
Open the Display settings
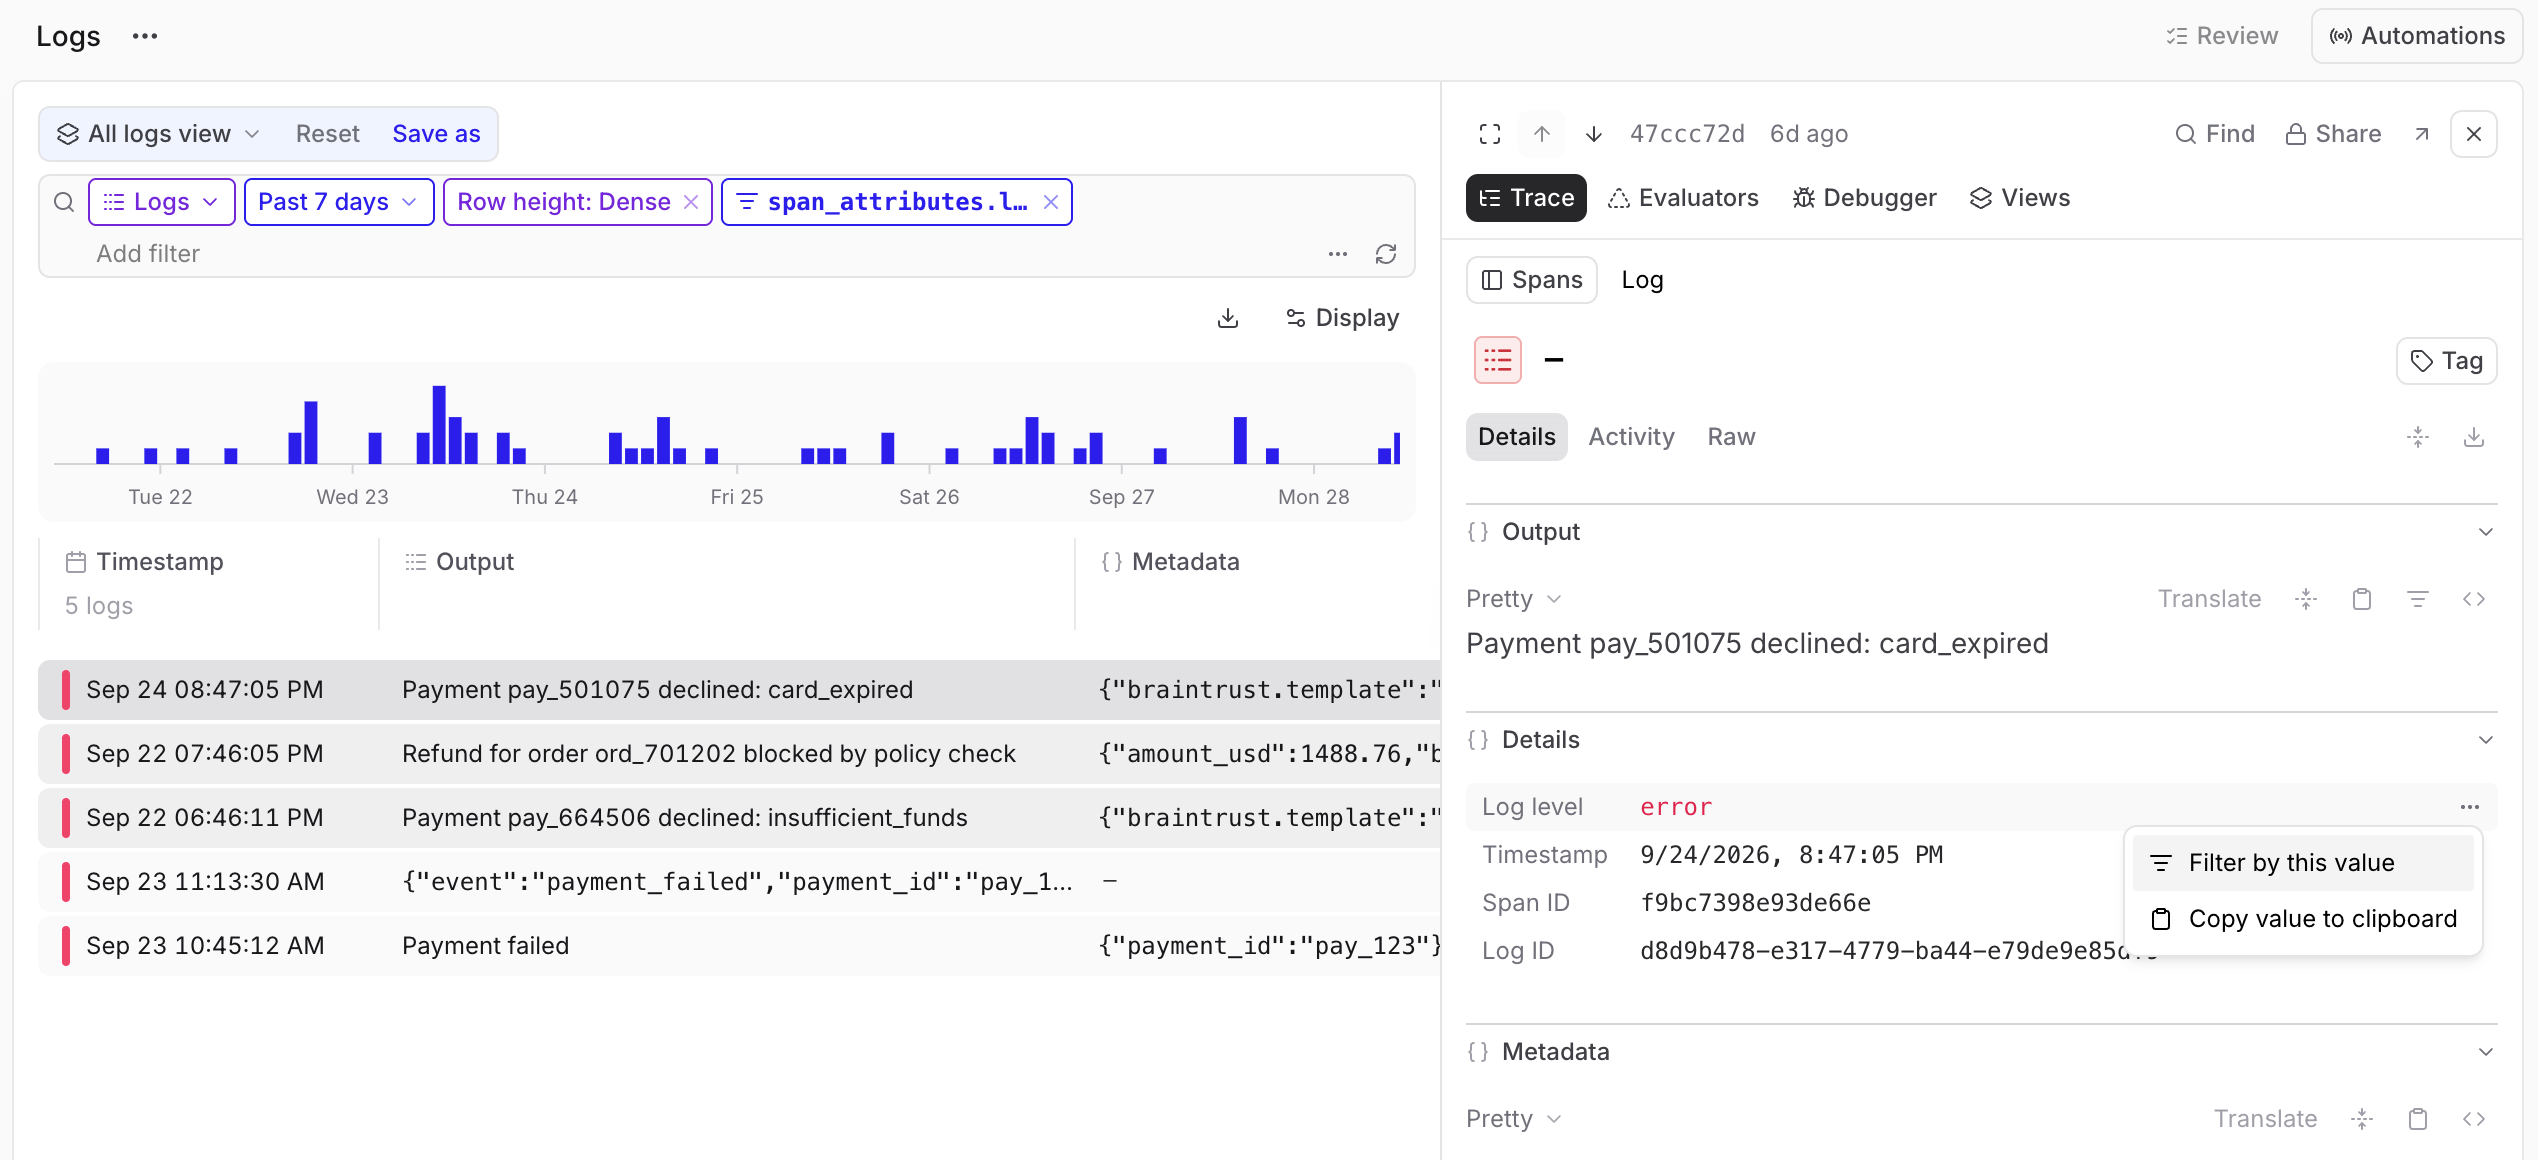(x=1342, y=318)
